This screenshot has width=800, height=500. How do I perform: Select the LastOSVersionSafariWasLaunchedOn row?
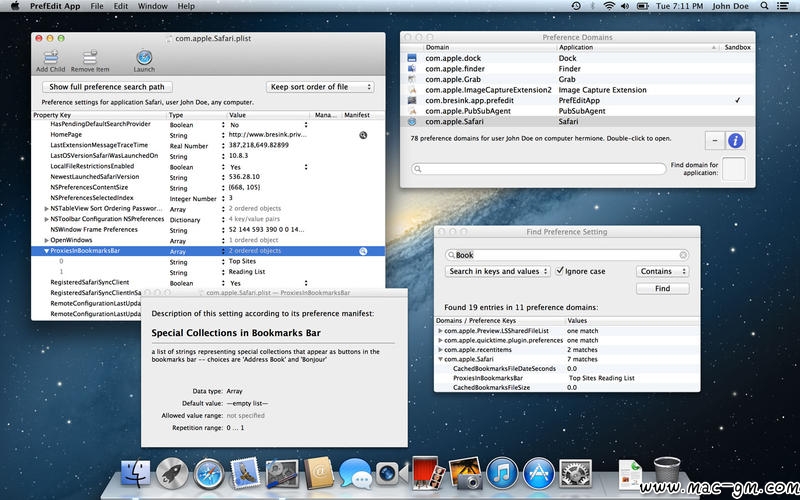coord(208,156)
